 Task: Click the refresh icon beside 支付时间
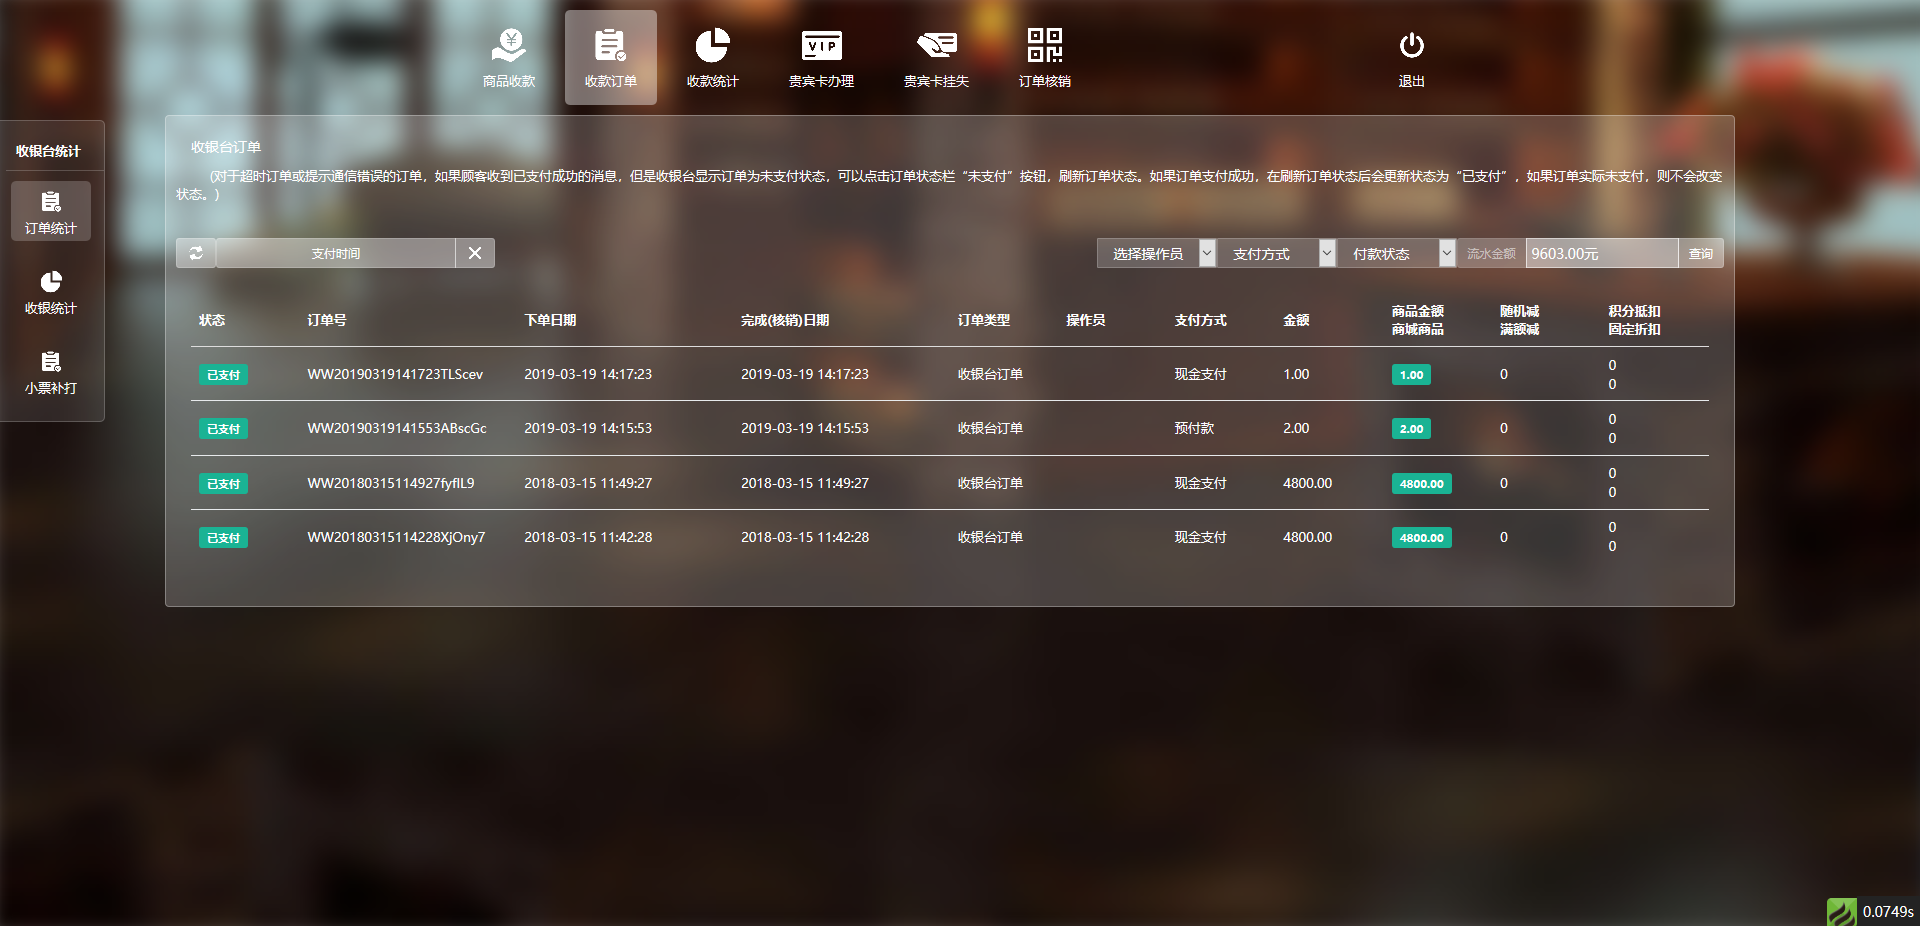pyautogui.click(x=196, y=253)
